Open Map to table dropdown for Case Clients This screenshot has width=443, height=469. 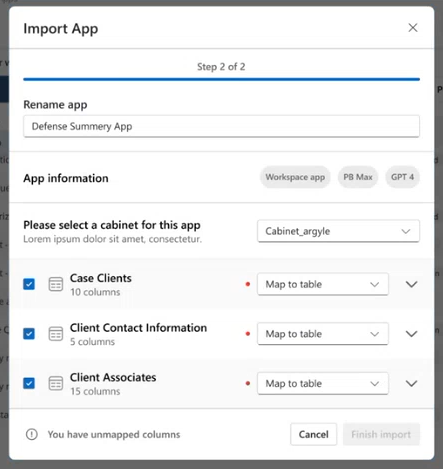(x=323, y=284)
